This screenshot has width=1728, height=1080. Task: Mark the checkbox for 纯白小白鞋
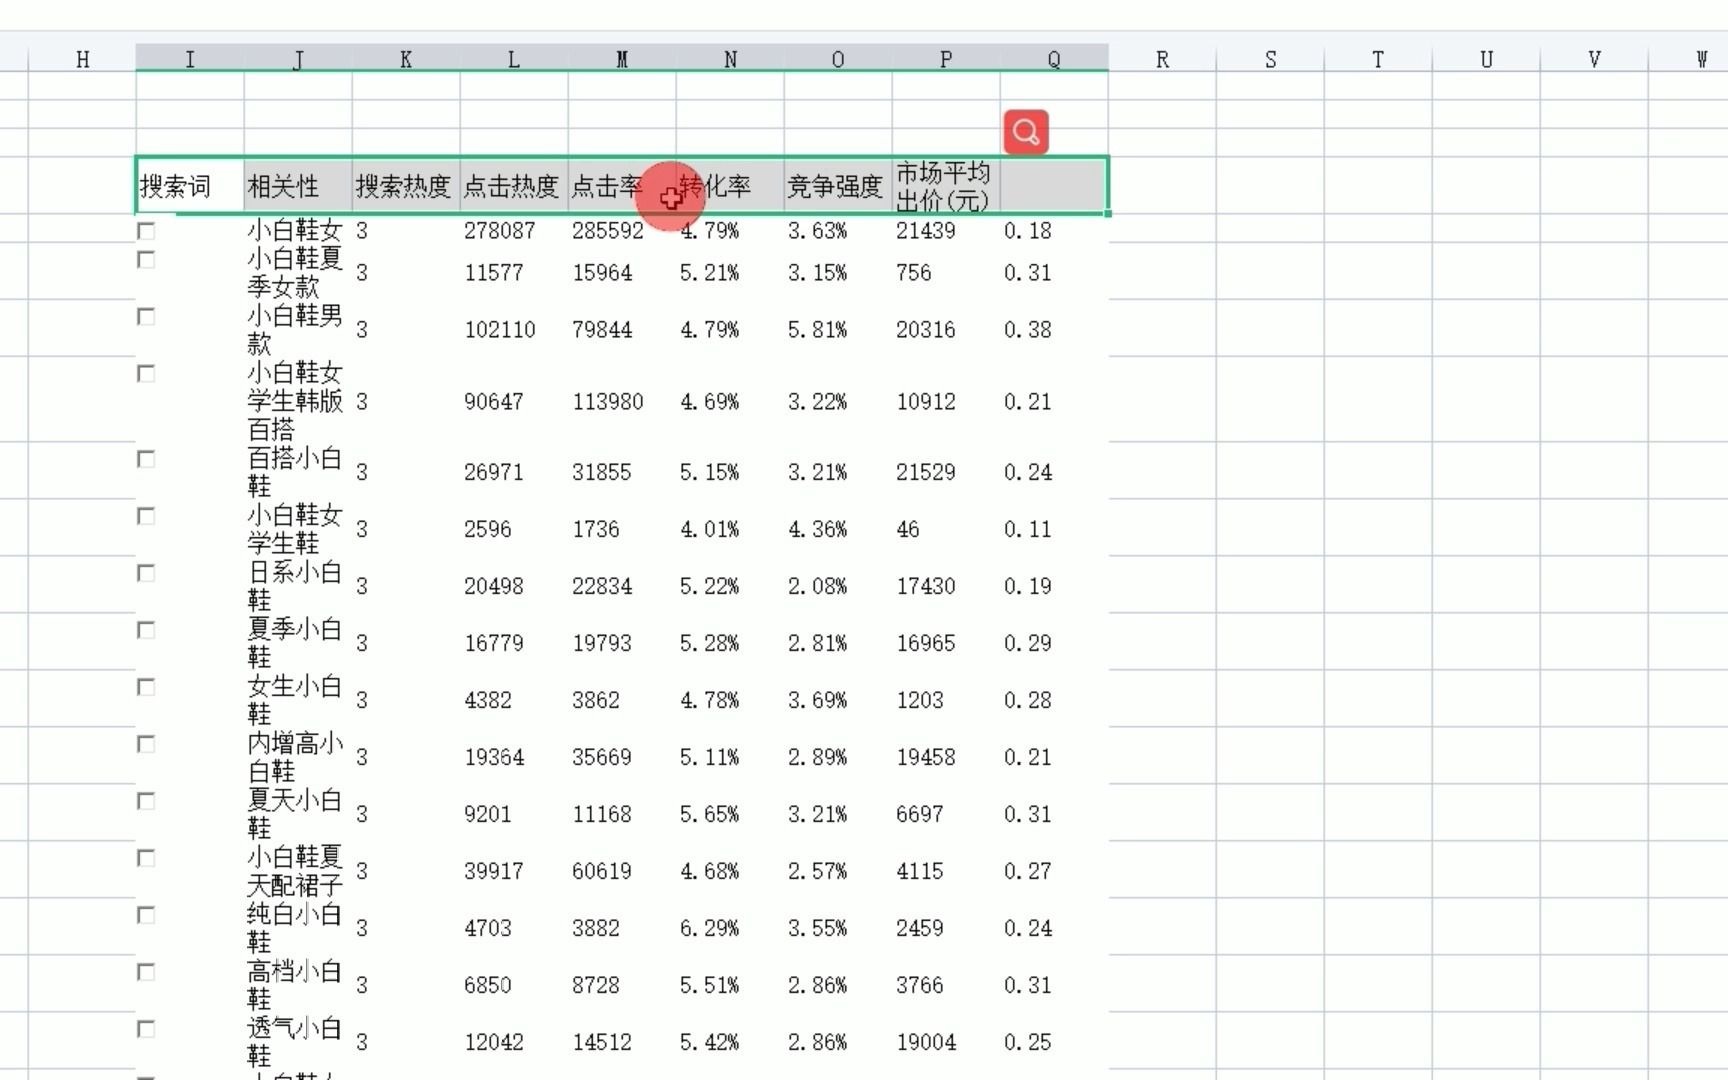tap(146, 914)
